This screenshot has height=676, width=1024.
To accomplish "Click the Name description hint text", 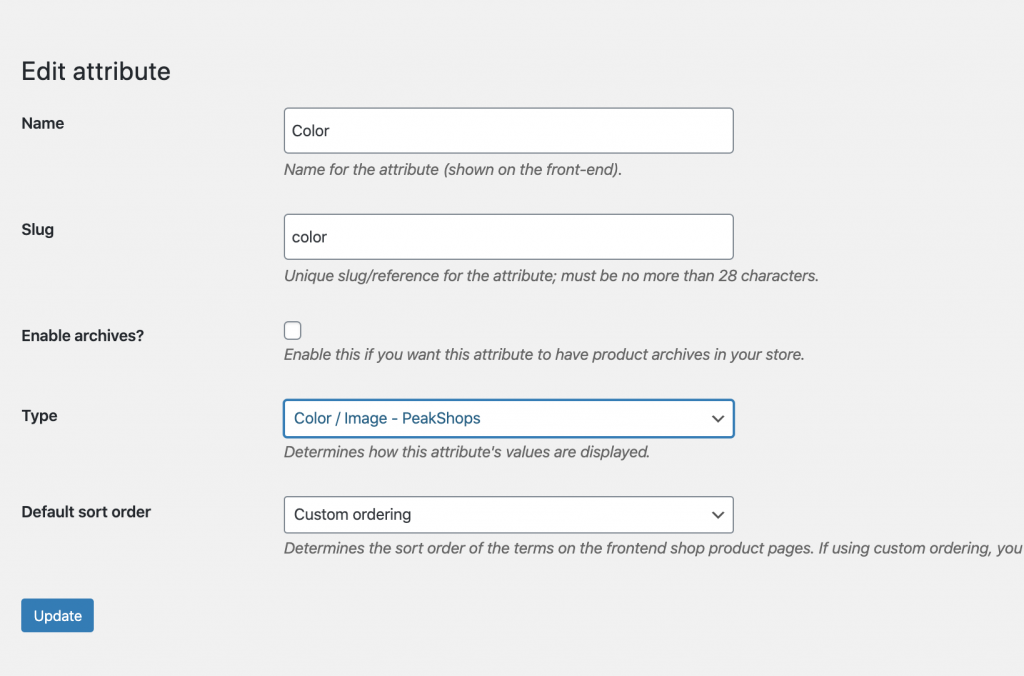I will click(453, 170).
